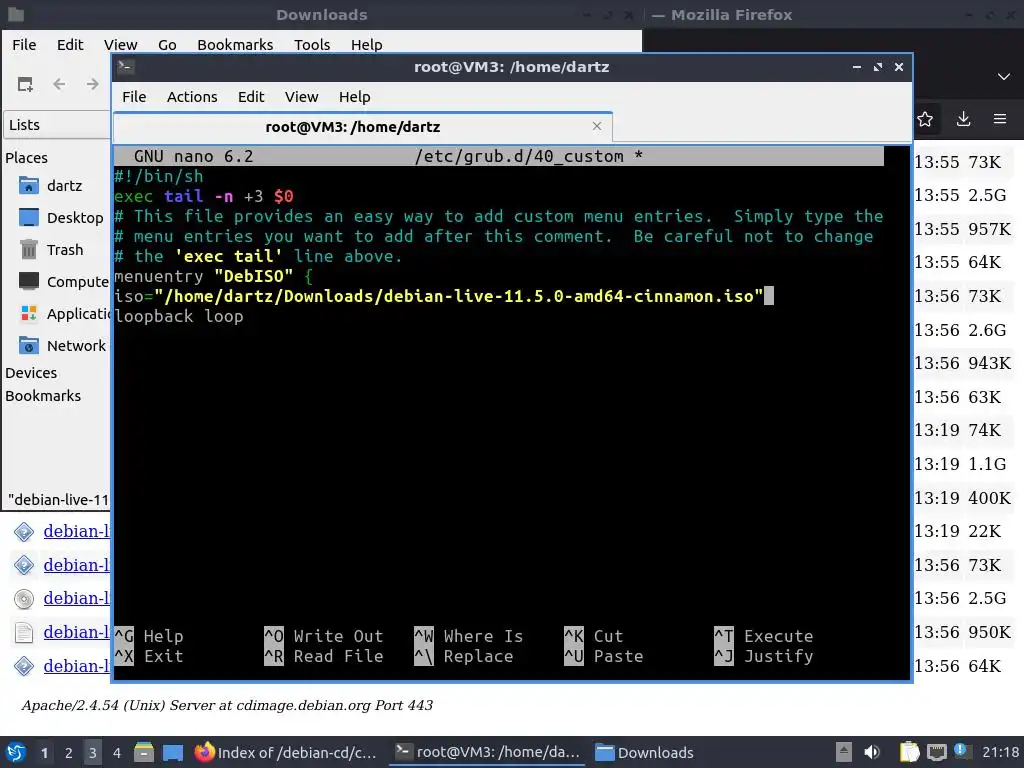Open the debian-l link on the 13:56 73K bottom row
Image resolution: width=1024 pixels, height=768 pixels.
tap(76, 565)
